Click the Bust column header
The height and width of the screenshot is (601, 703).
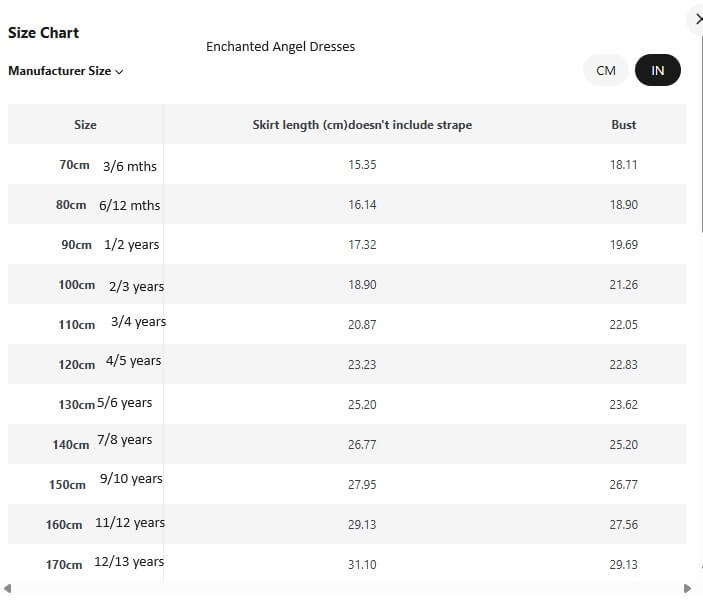tap(623, 125)
